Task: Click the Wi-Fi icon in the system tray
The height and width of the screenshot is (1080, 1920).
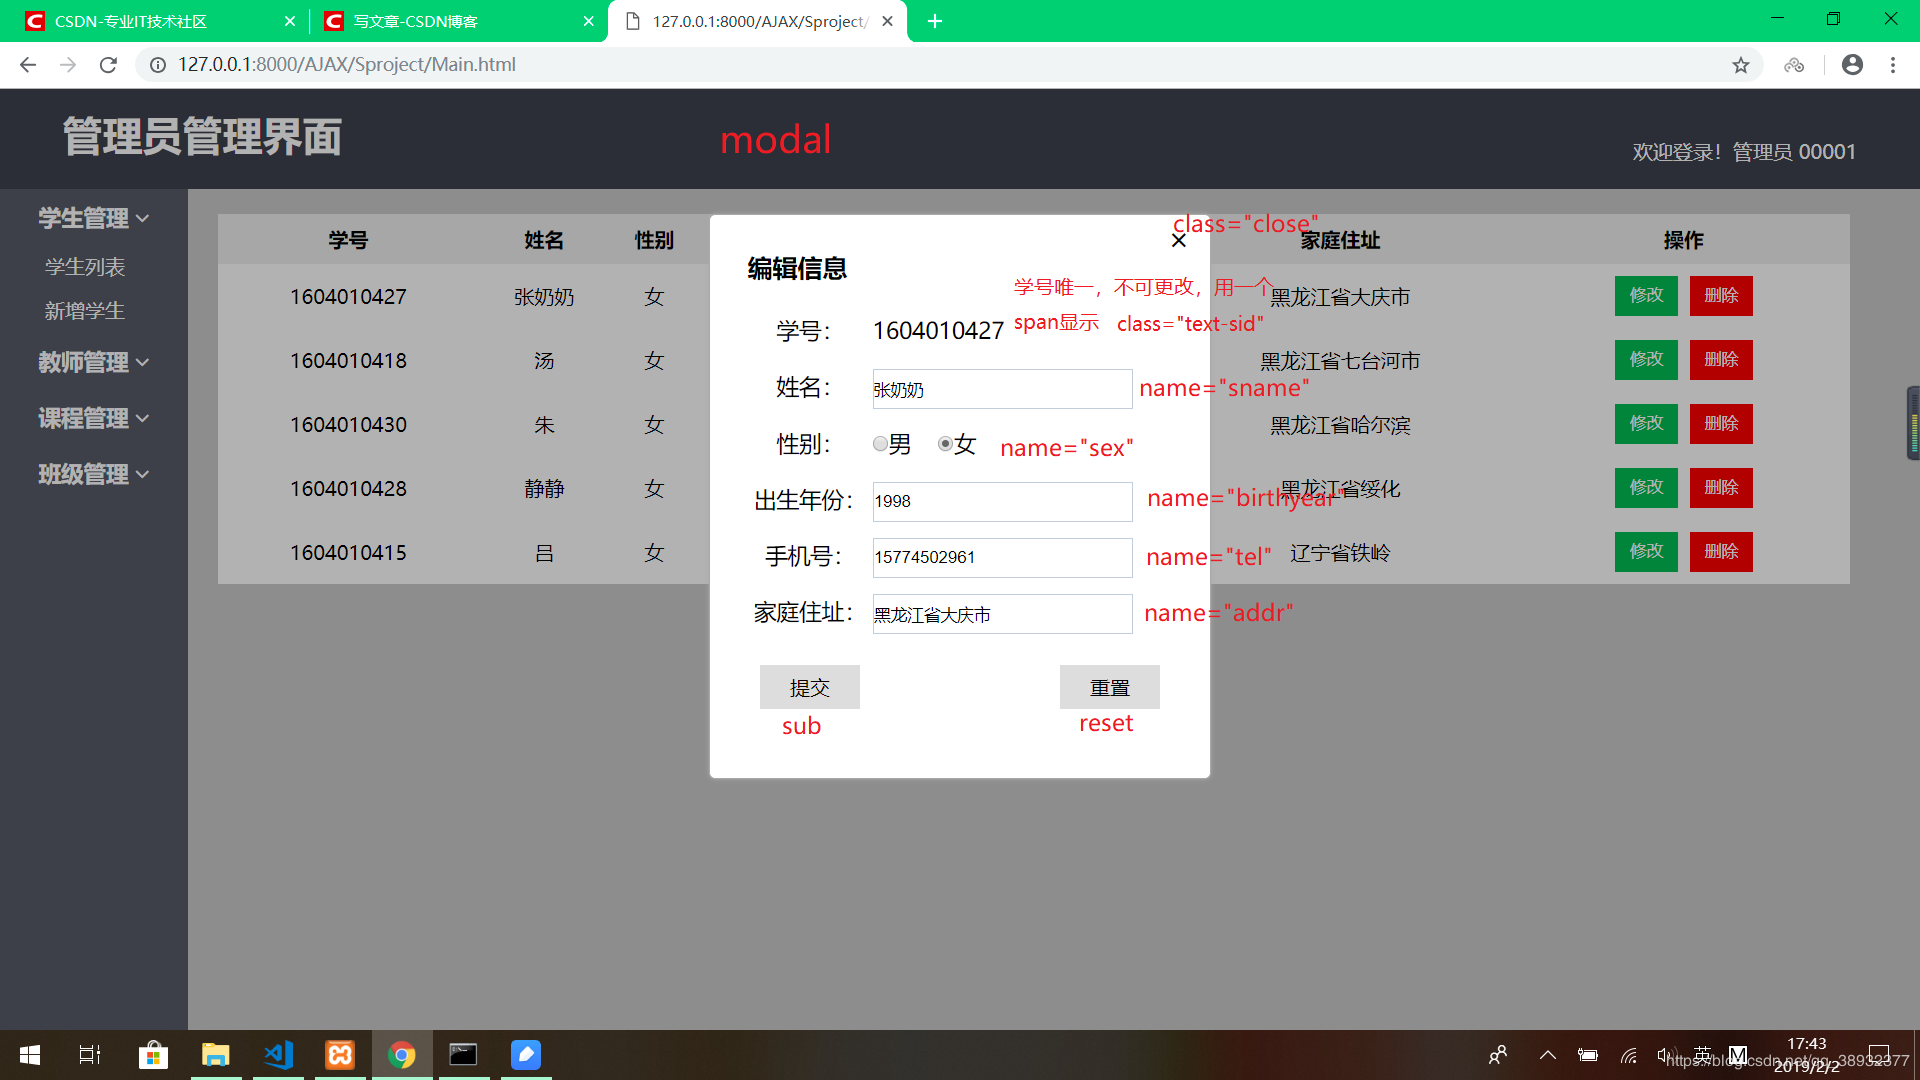Action: 1628,1054
